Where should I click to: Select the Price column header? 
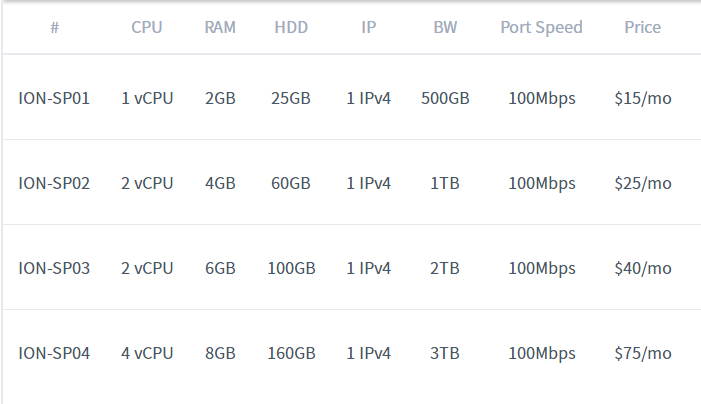[642, 27]
